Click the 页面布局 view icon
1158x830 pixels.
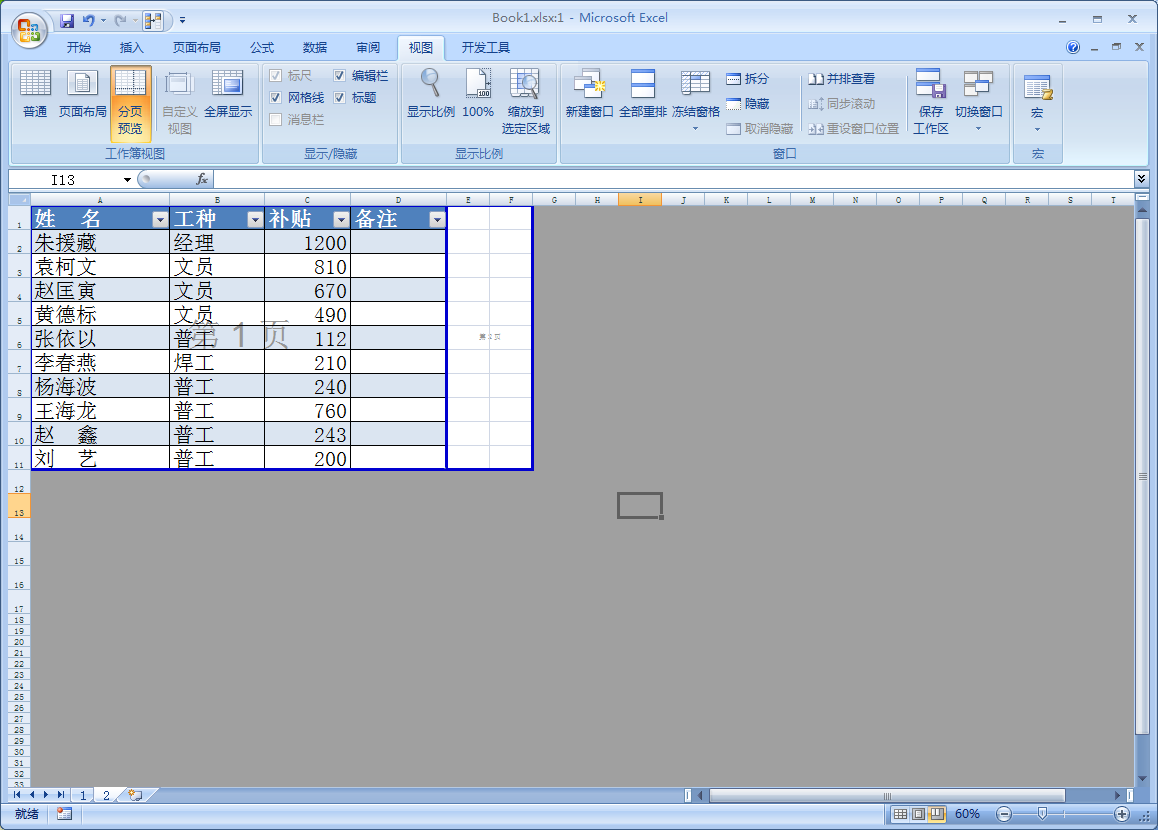tap(82, 93)
